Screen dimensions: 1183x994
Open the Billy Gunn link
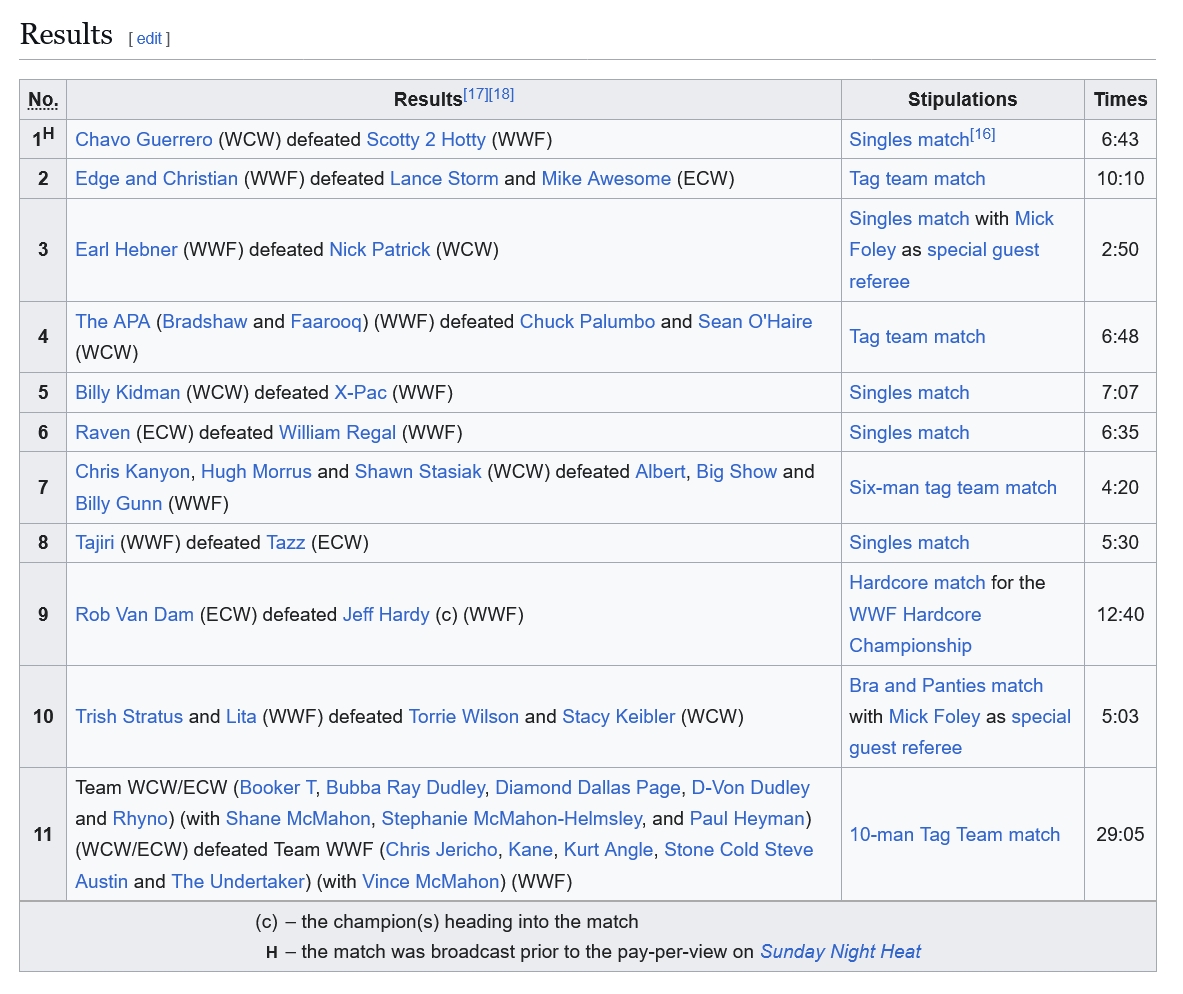coord(118,503)
